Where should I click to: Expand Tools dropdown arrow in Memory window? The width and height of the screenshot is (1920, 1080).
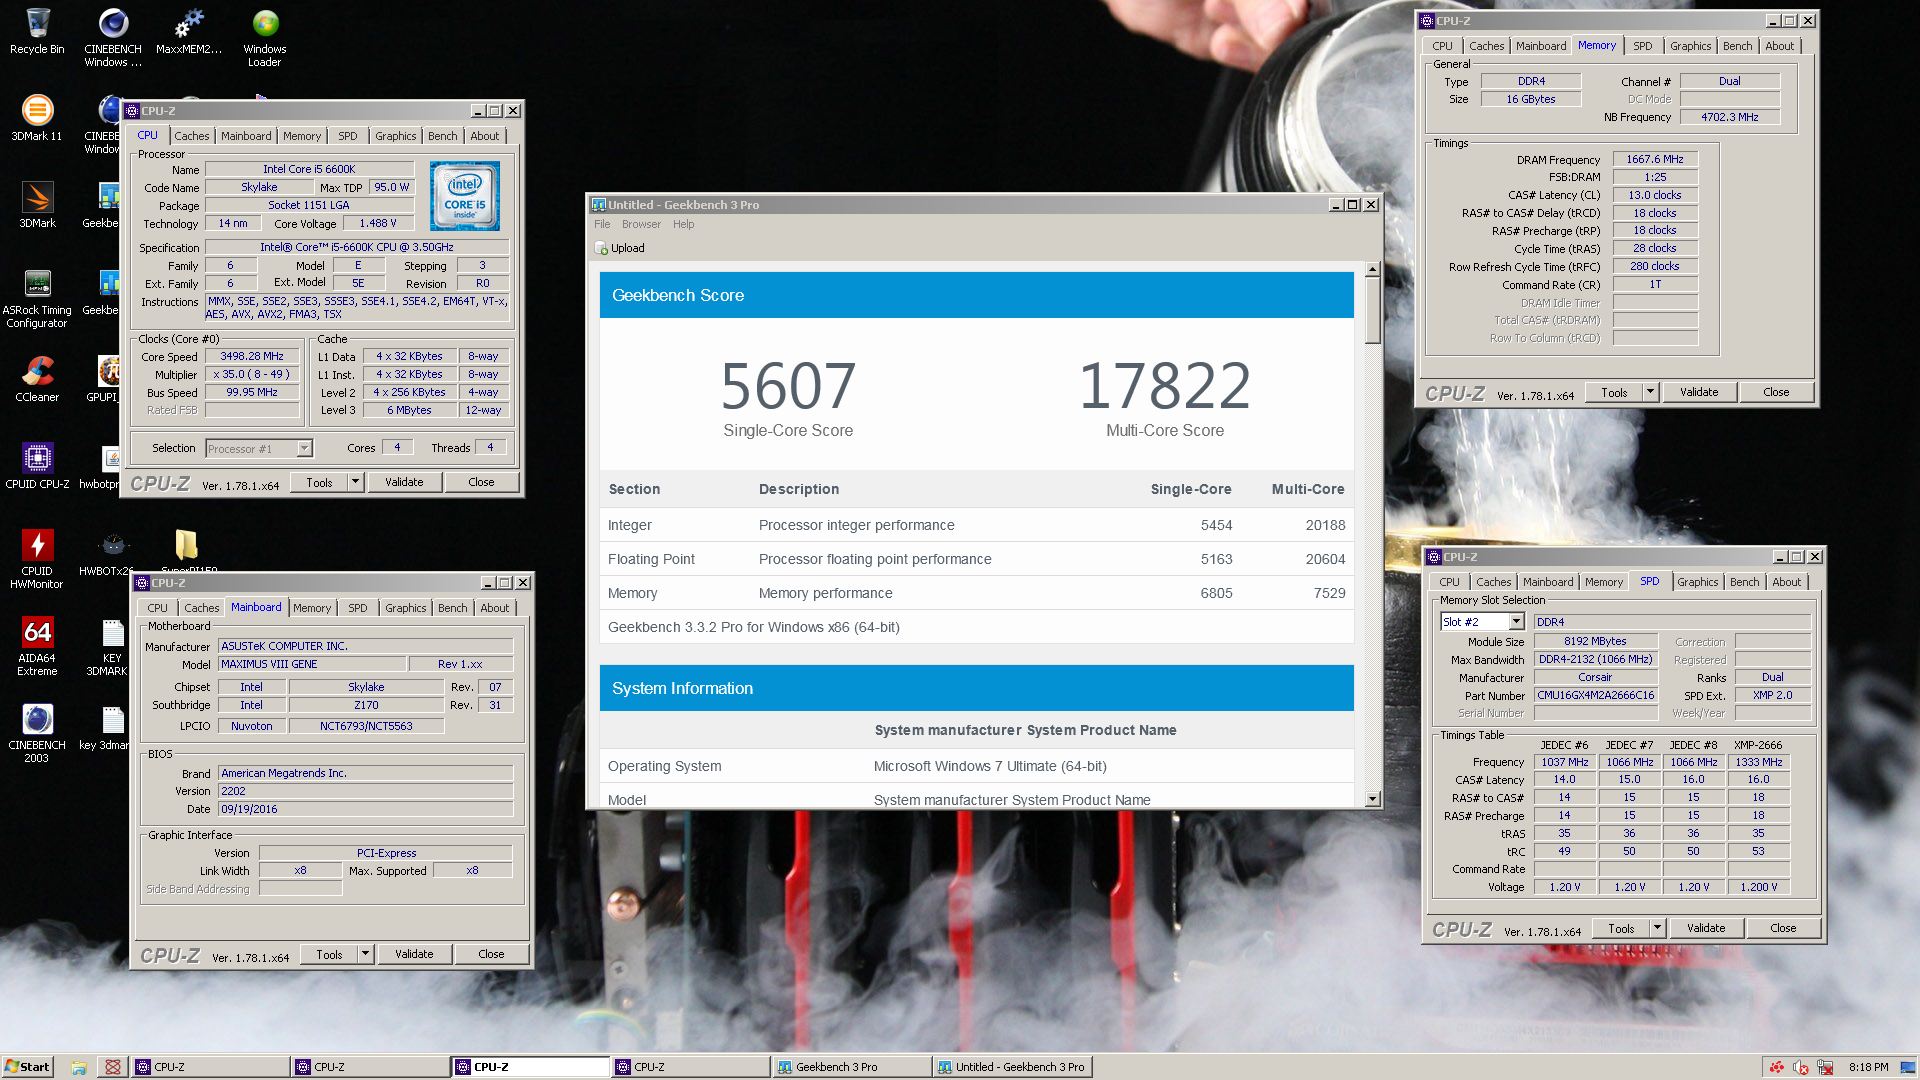1650,392
